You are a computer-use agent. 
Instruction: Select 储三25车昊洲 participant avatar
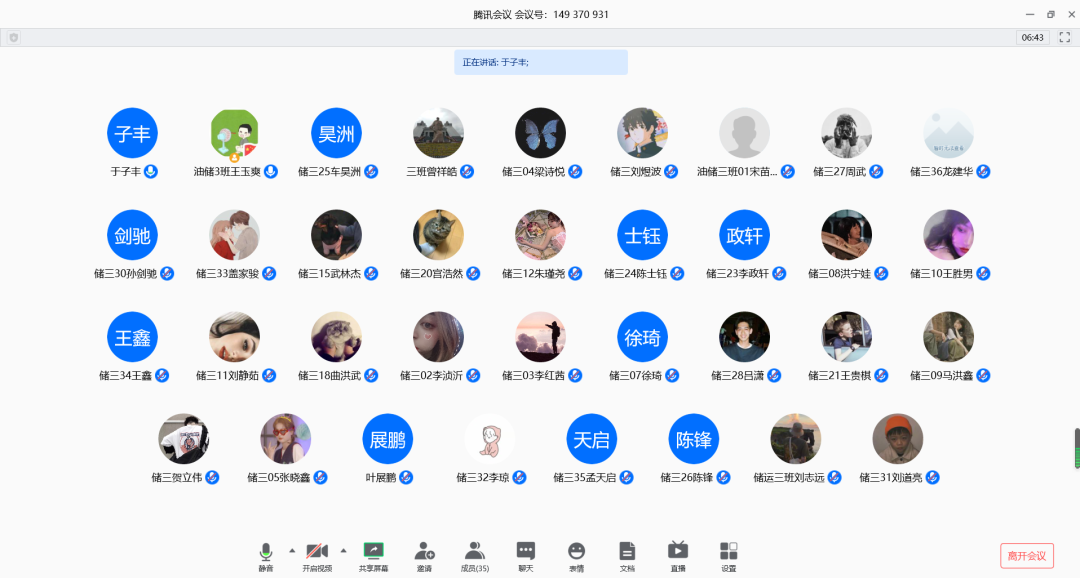point(337,134)
